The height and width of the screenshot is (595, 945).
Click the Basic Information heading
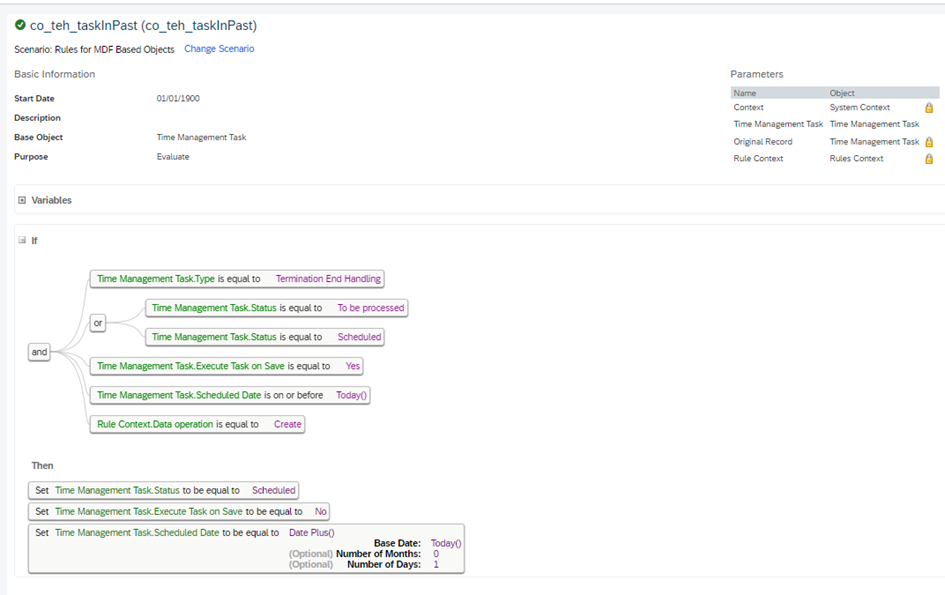[55, 74]
